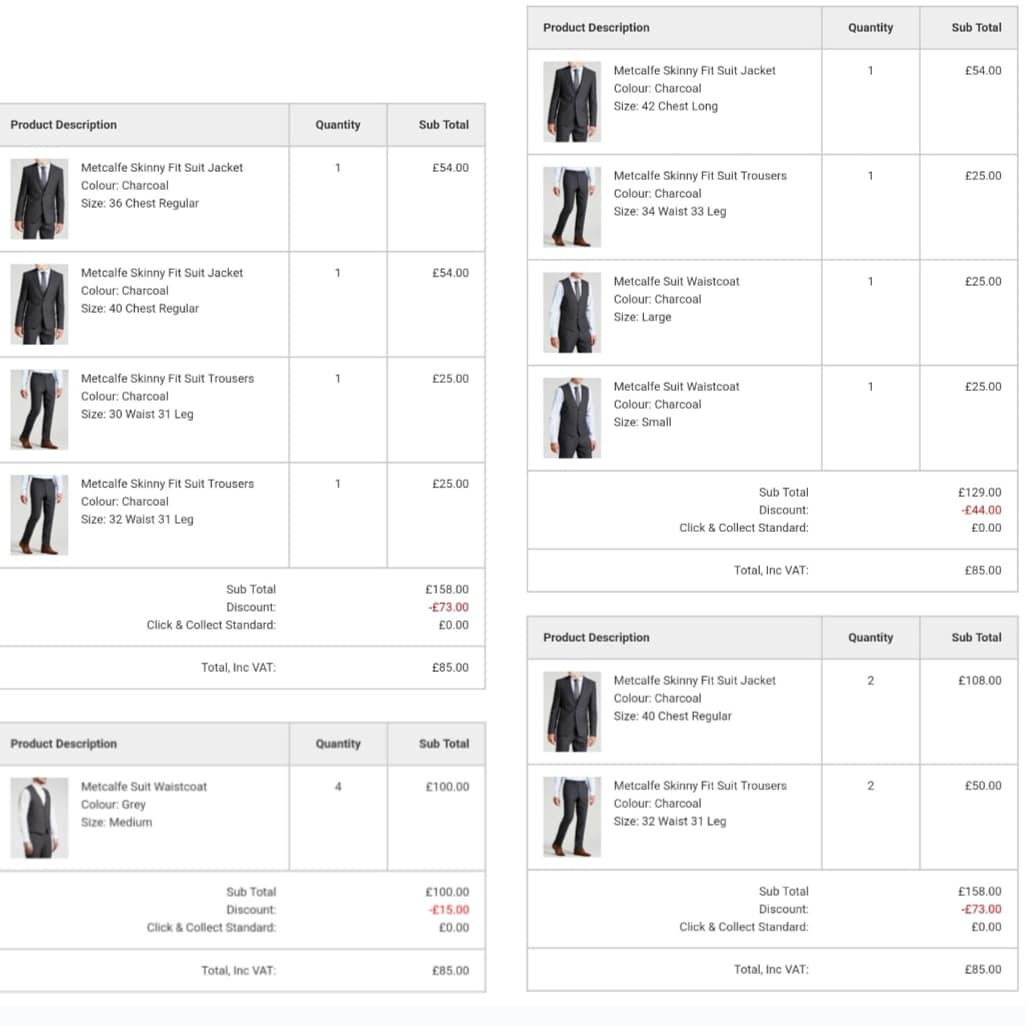1026x1026 pixels.
Task: Open the jacket title above Size: 36 Chest Regular
Action: click(162, 168)
